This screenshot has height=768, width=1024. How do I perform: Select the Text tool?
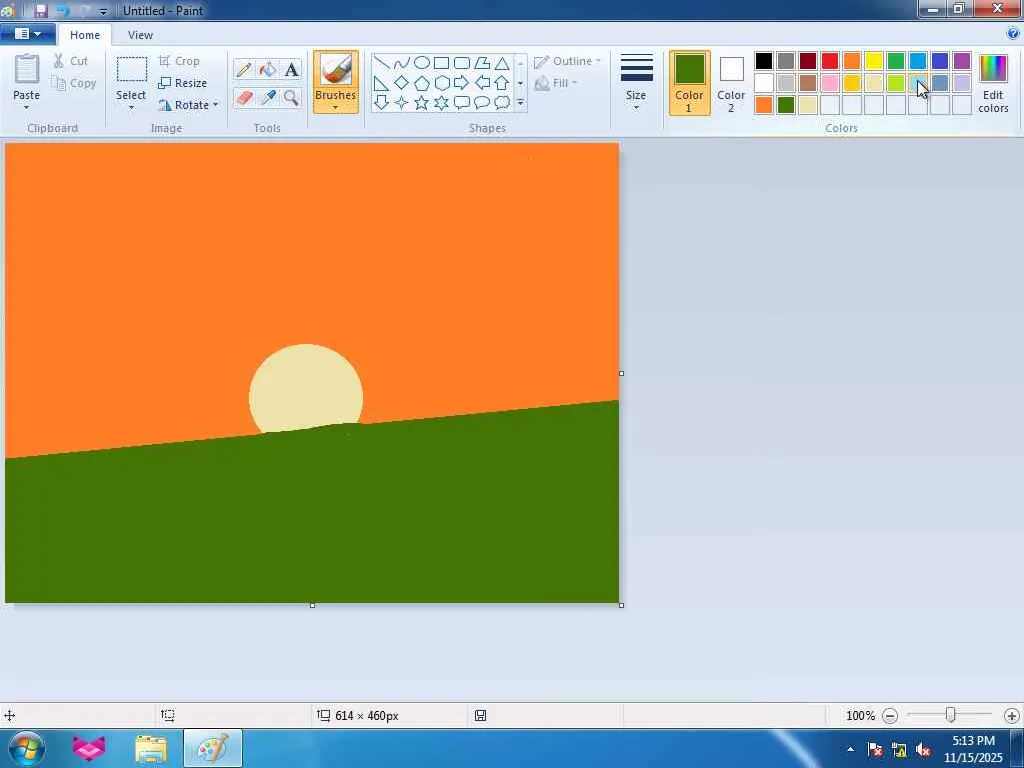coord(291,70)
